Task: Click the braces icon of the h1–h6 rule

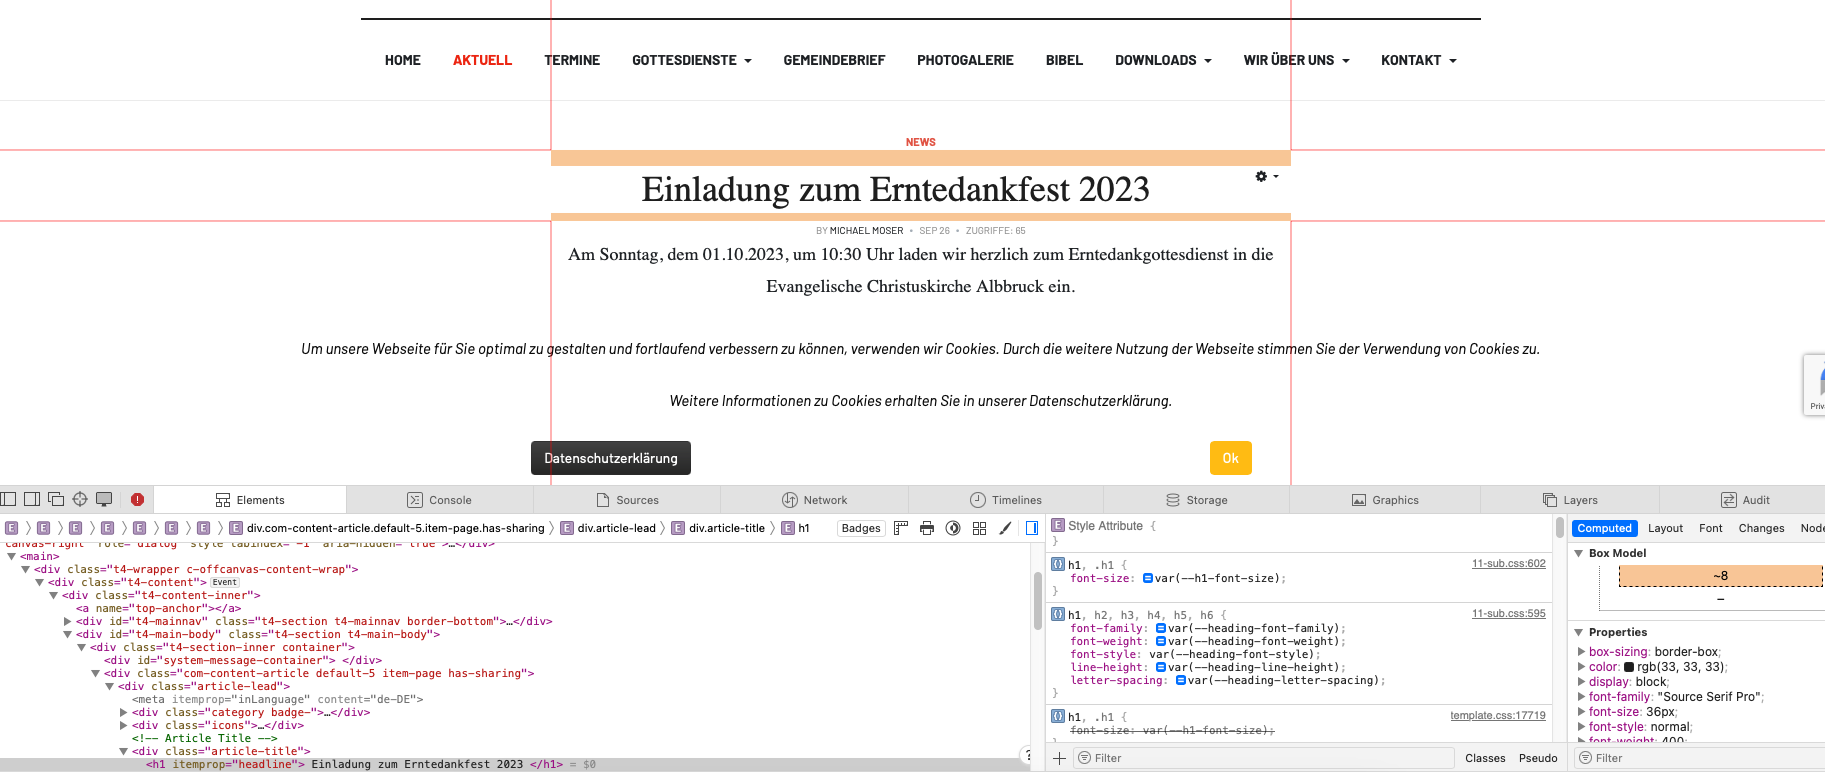Action: coord(1058,614)
